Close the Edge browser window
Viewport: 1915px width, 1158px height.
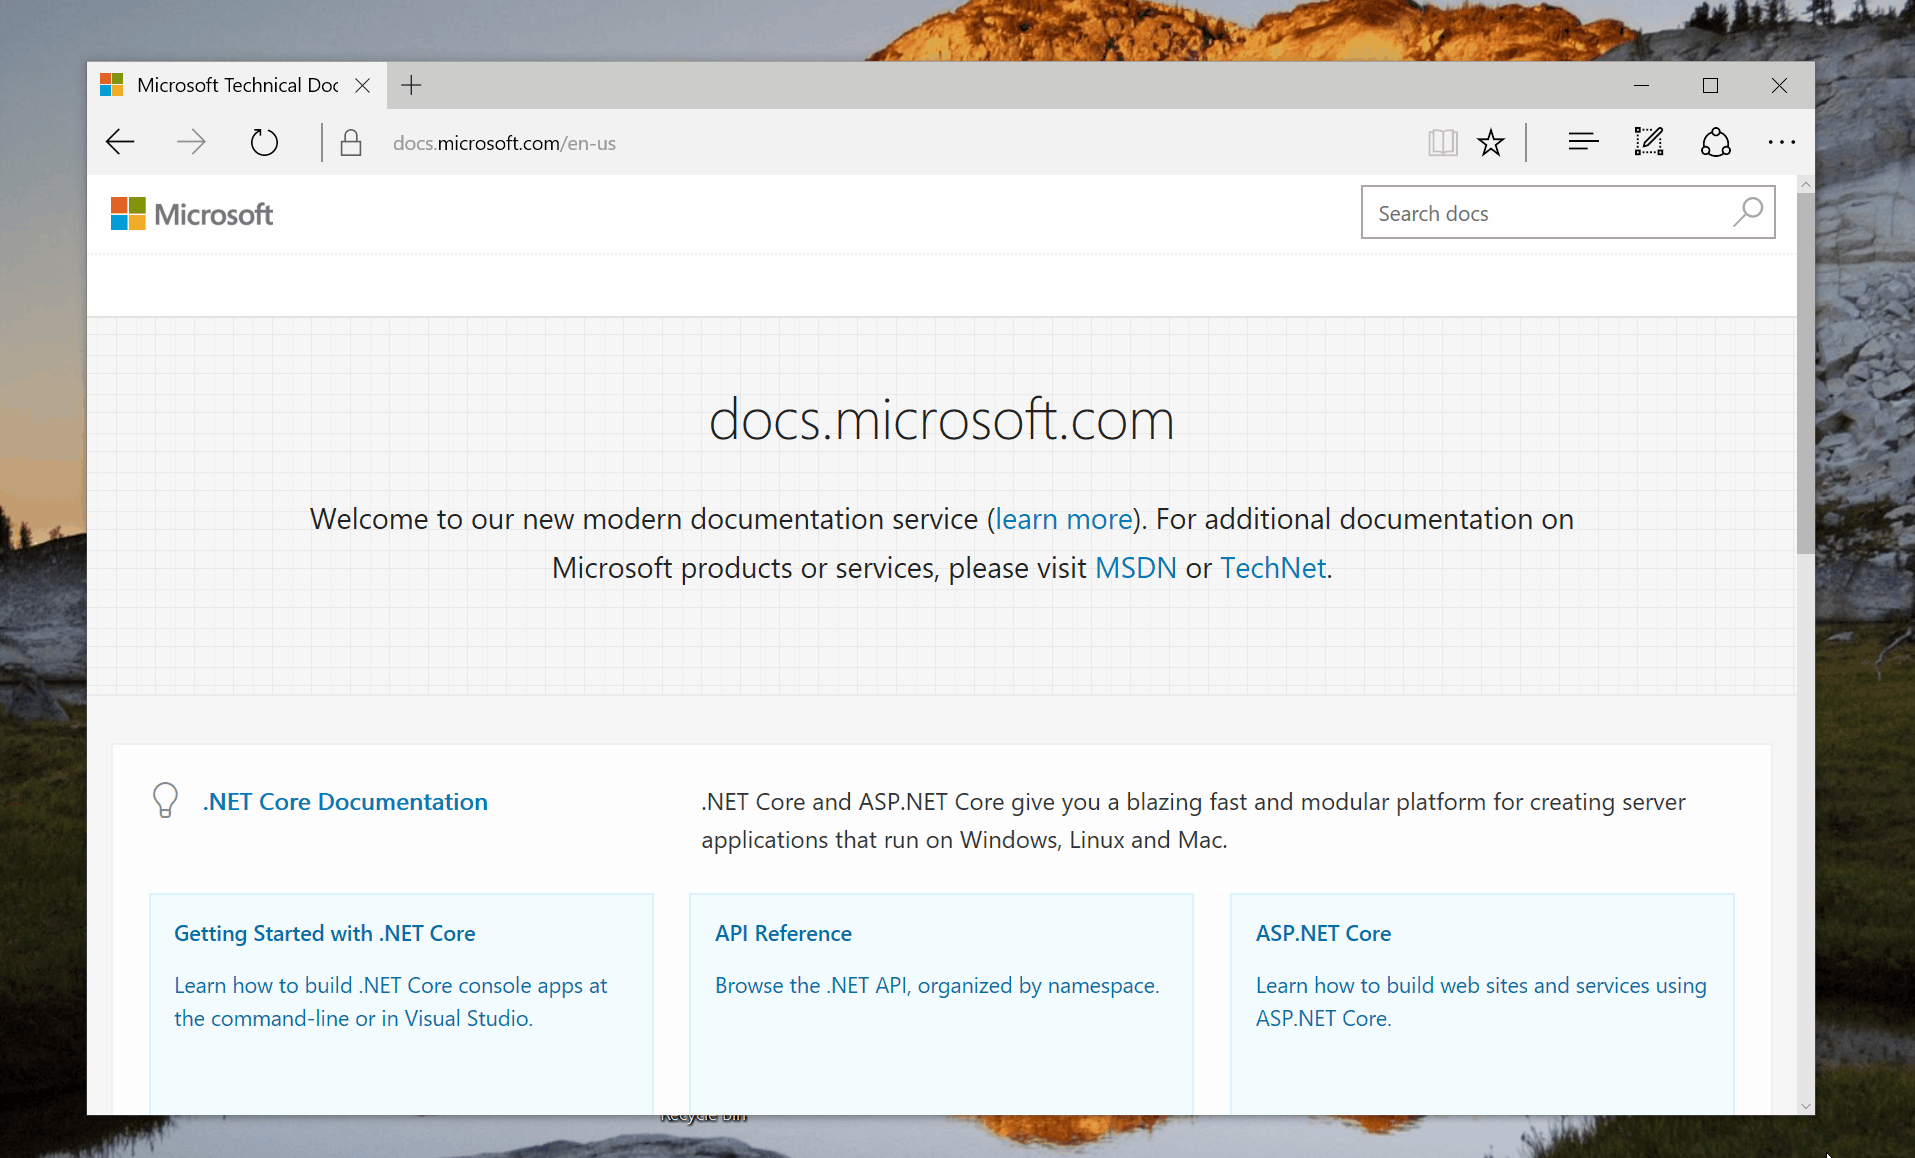click(1779, 85)
